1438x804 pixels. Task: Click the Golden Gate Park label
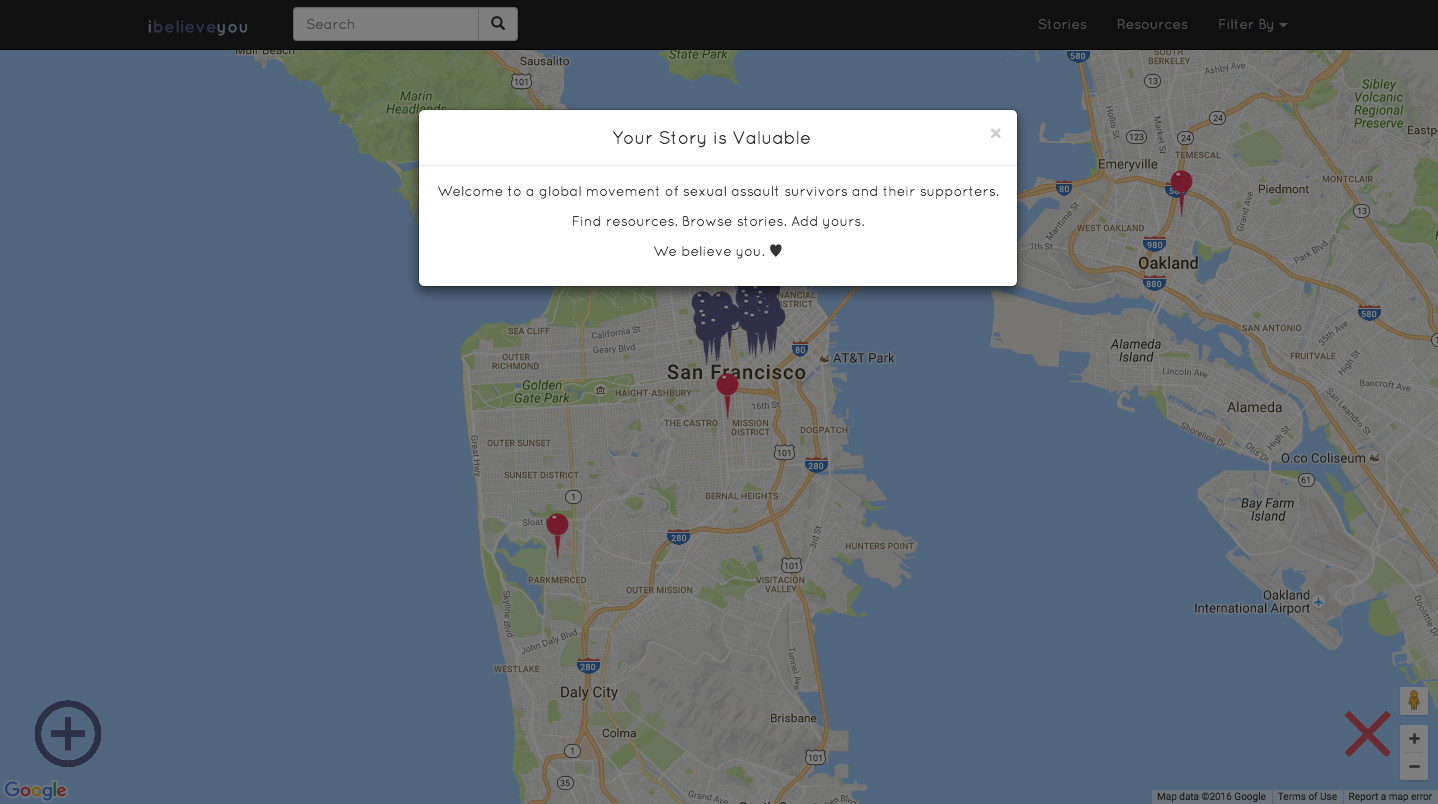click(542, 391)
